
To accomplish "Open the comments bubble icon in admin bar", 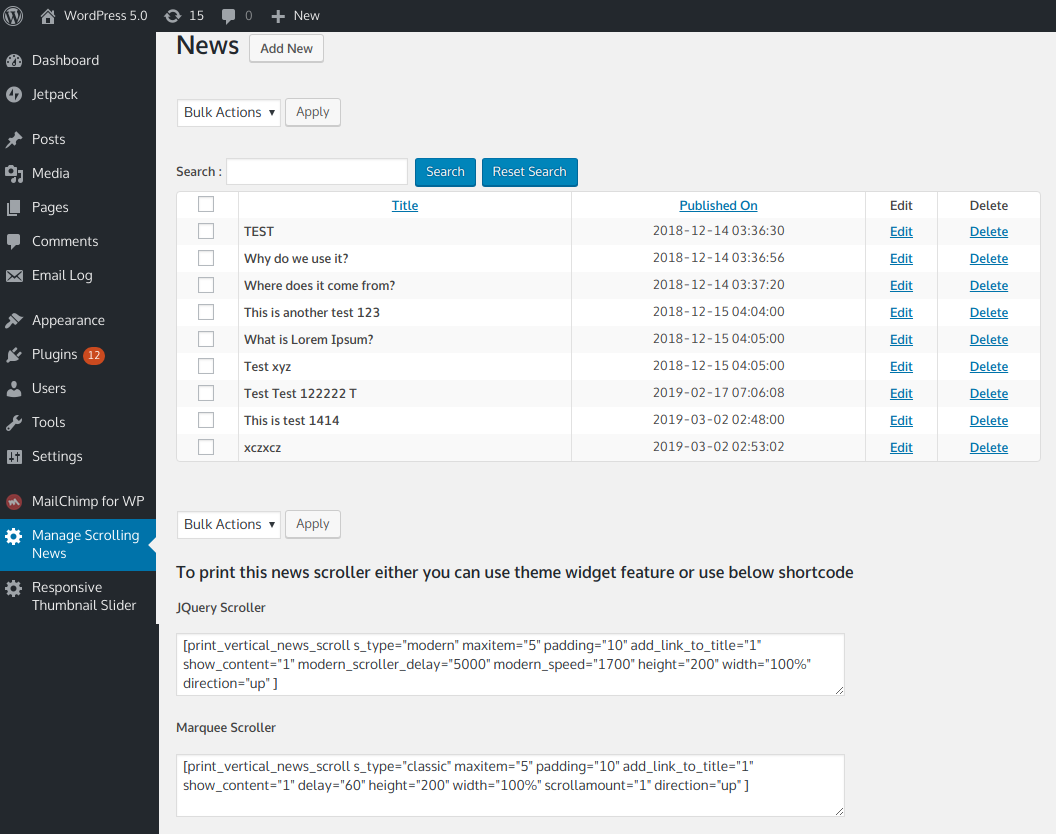I will pos(228,16).
